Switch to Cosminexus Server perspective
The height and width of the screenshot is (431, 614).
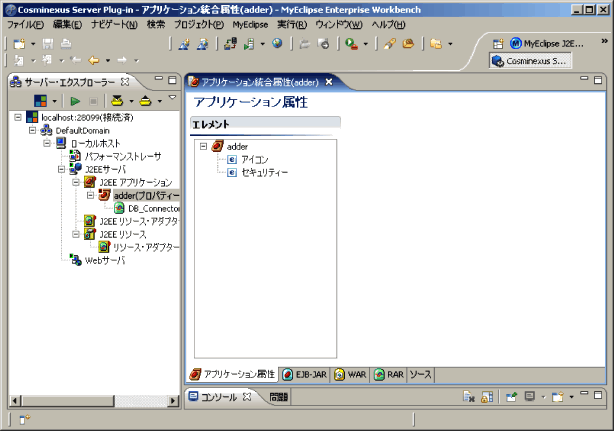click(530, 61)
